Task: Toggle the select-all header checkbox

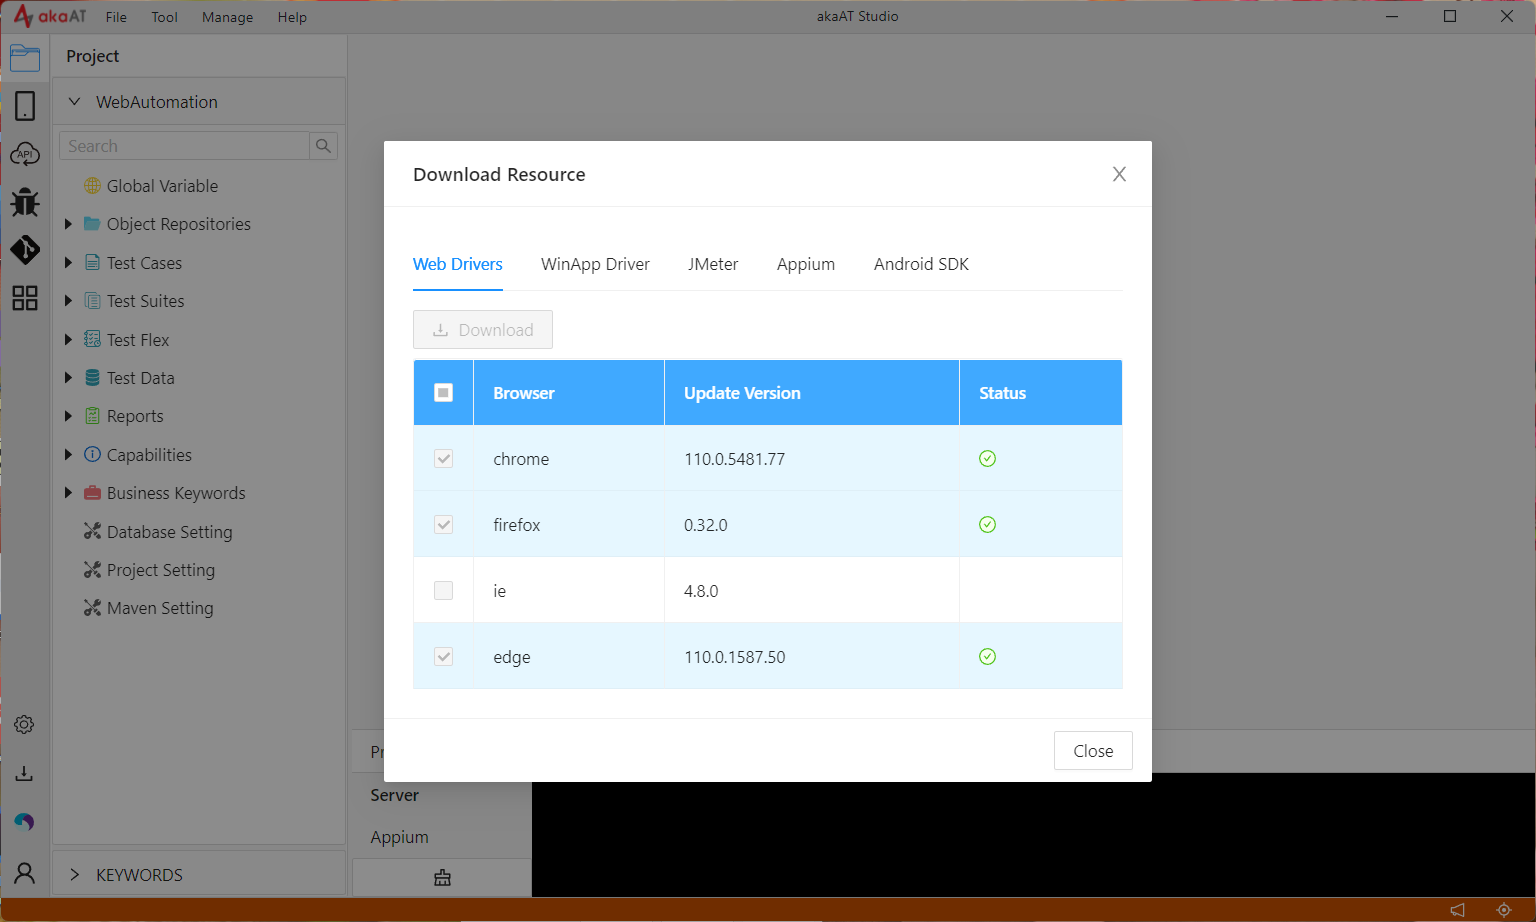Action: click(443, 393)
